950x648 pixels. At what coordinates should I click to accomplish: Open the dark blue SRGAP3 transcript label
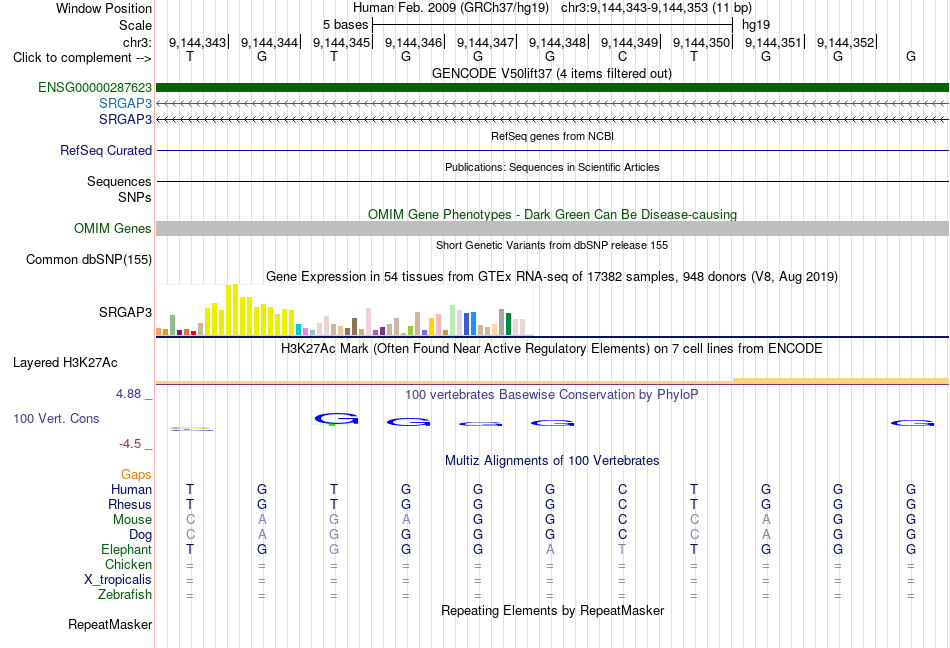[x=125, y=119]
